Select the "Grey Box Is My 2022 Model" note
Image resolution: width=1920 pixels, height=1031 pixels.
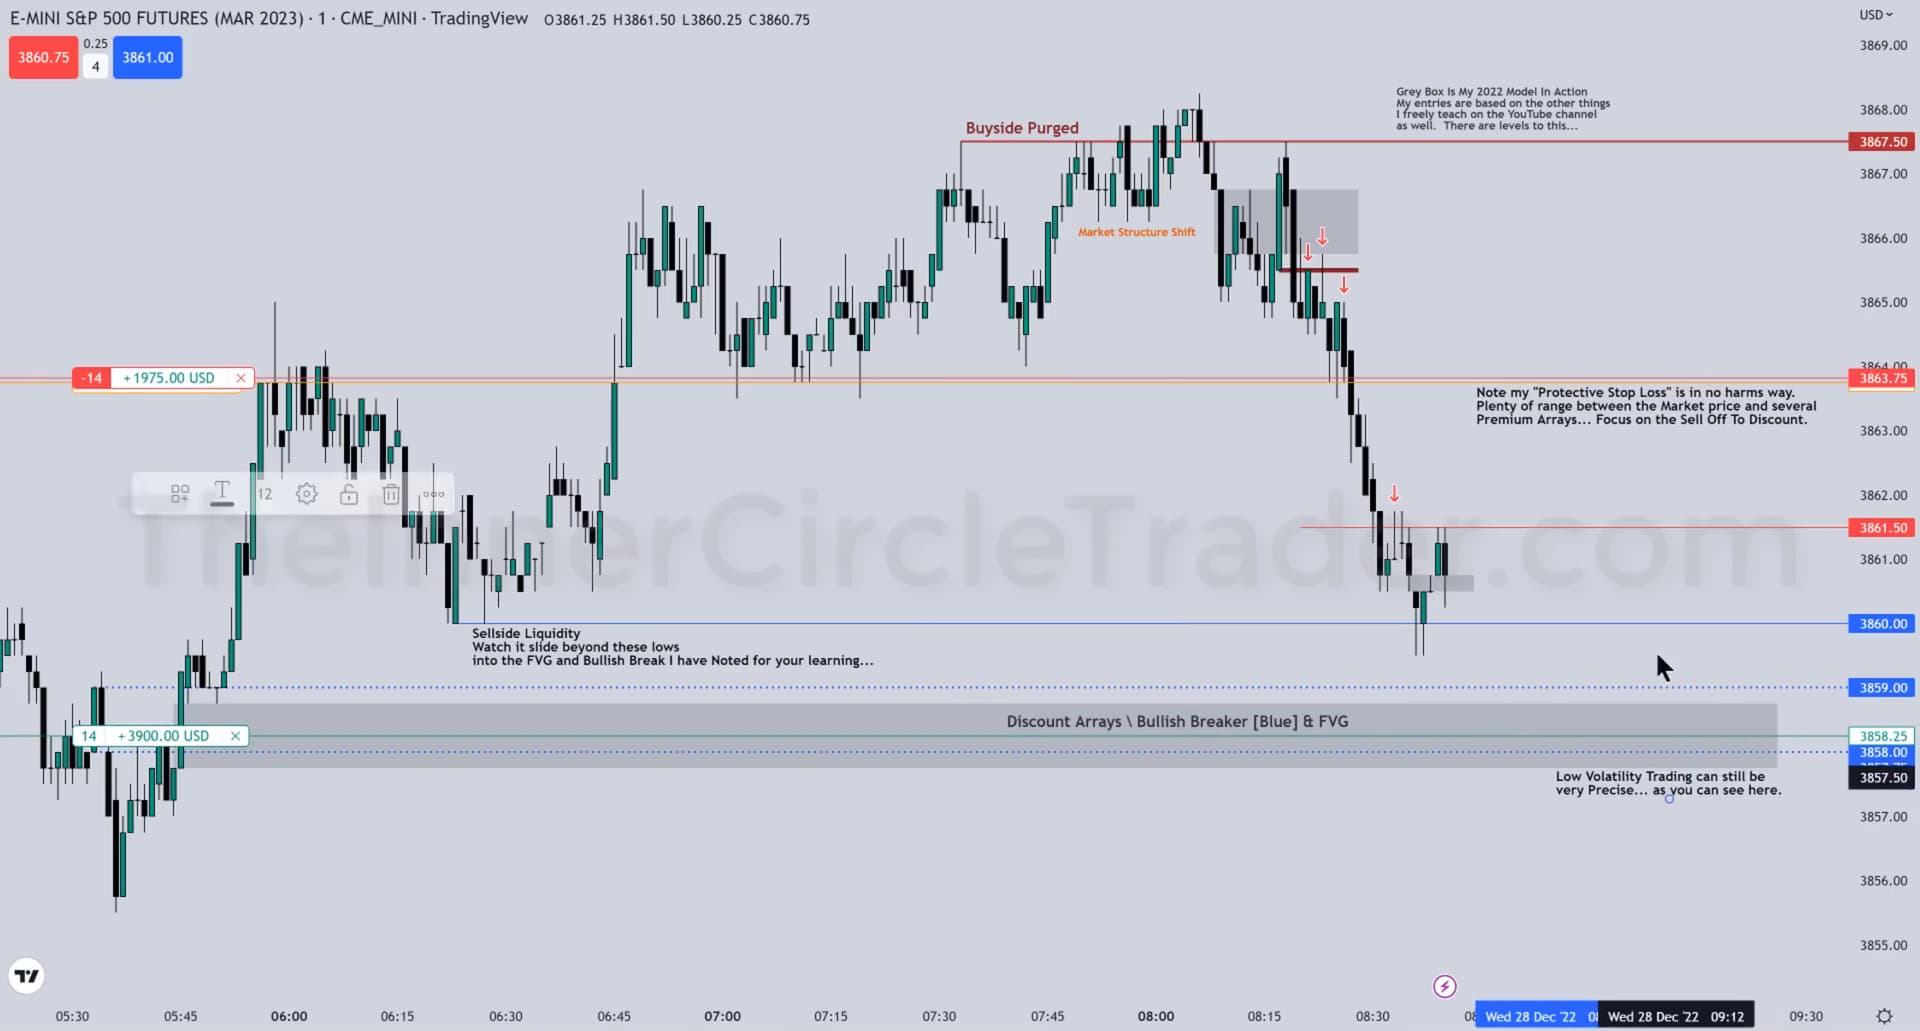coord(1503,108)
